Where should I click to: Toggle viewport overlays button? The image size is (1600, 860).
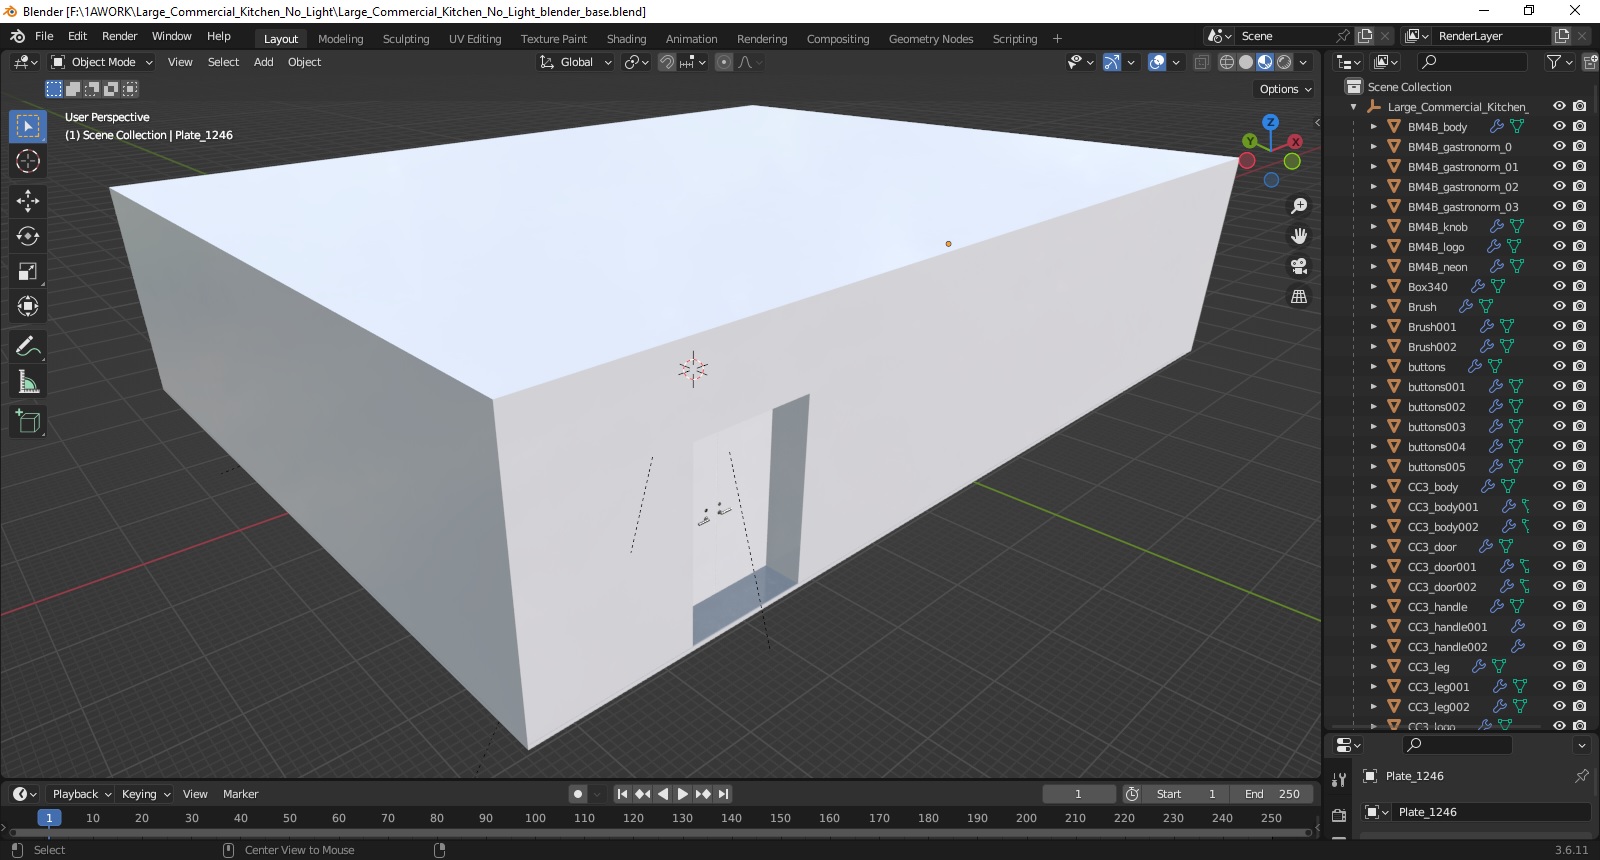coord(1157,62)
